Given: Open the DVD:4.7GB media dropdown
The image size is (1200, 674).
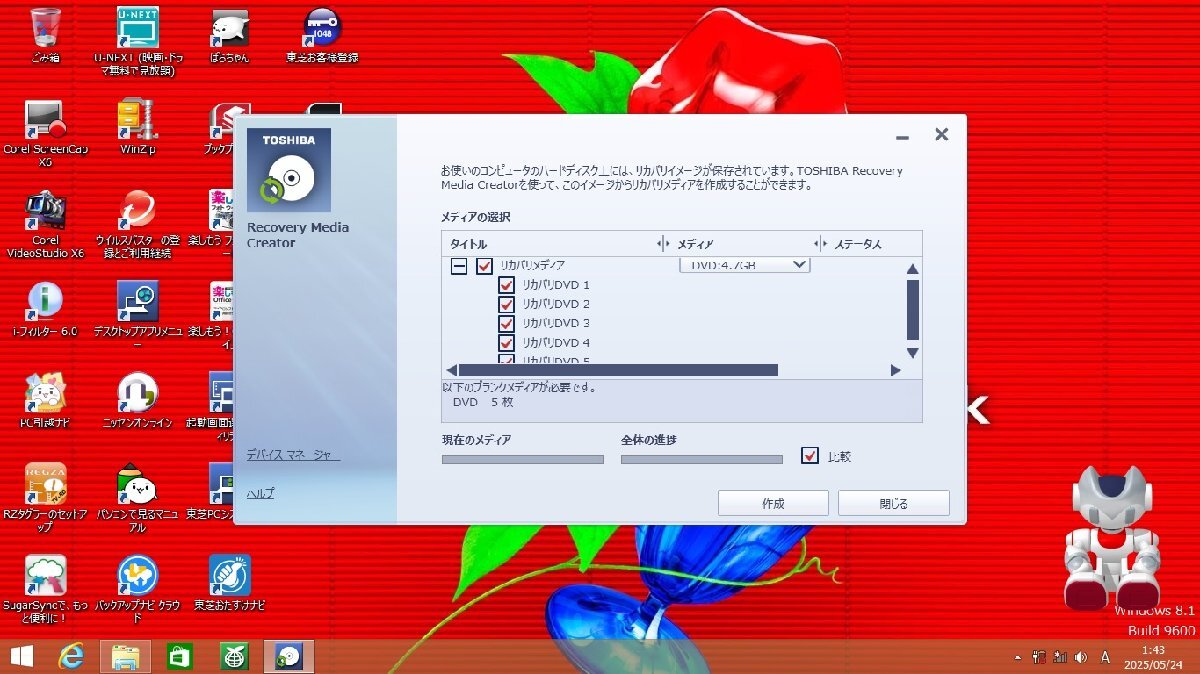Looking at the screenshot, I should 744,265.
